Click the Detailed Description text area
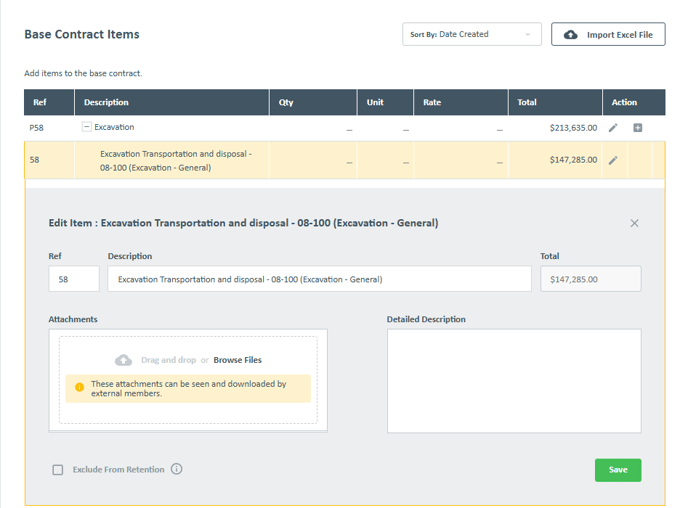The image size is (688, 508). click(514, 381)
